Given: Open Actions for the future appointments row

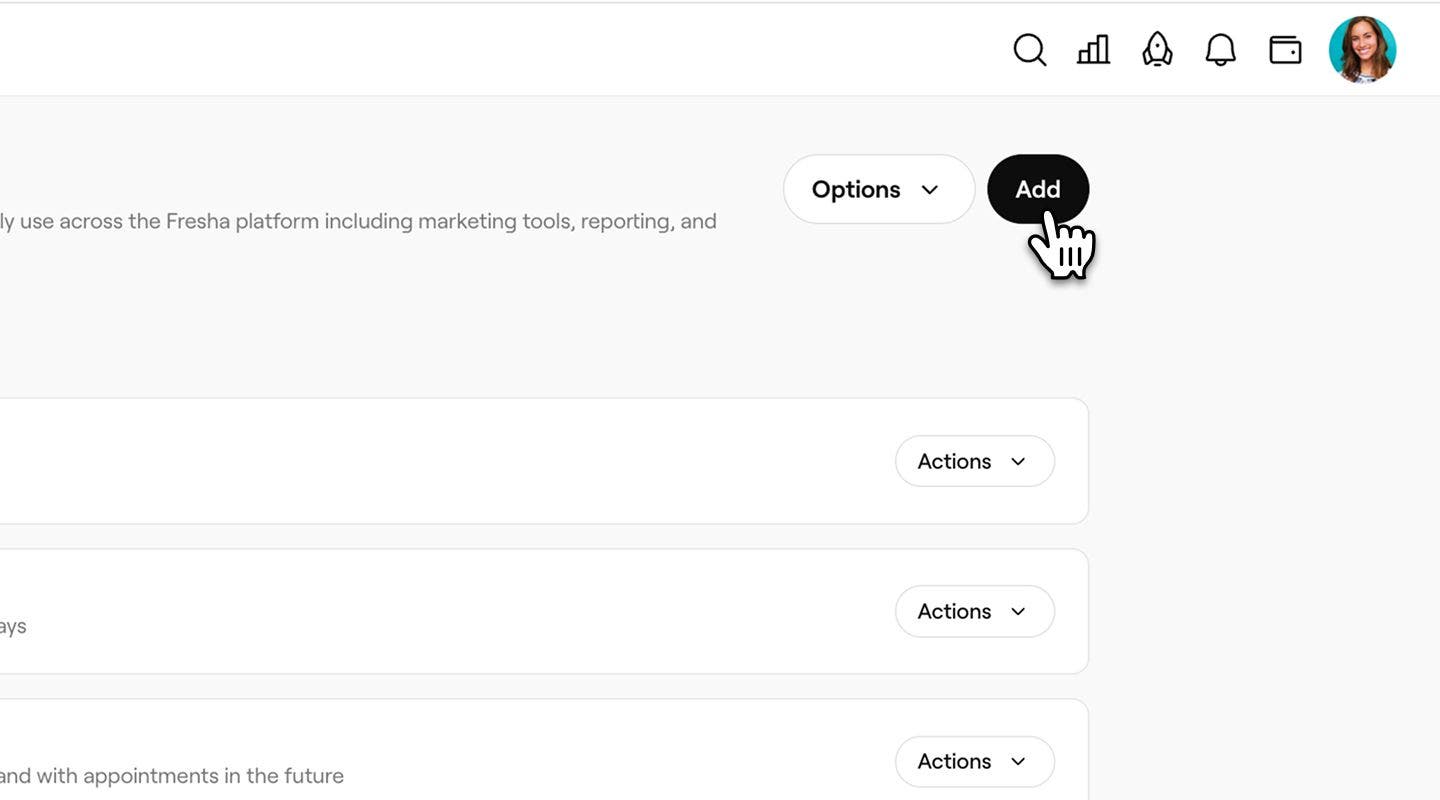Looking at the screenshot, I should point(974,761).
